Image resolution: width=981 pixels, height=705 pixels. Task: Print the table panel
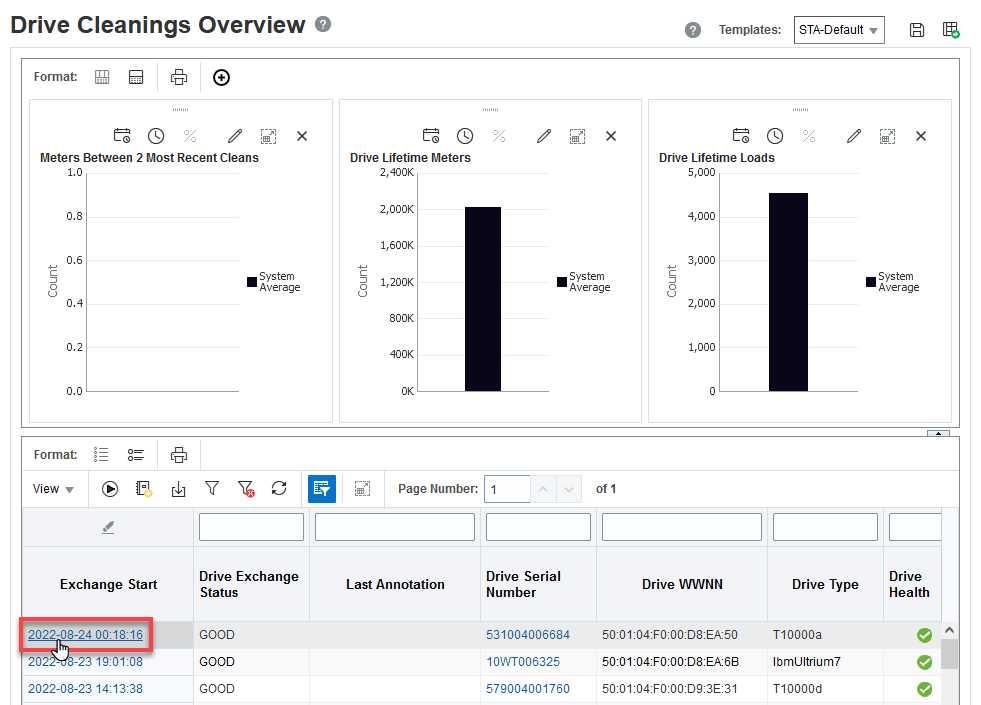click(179, 455)
